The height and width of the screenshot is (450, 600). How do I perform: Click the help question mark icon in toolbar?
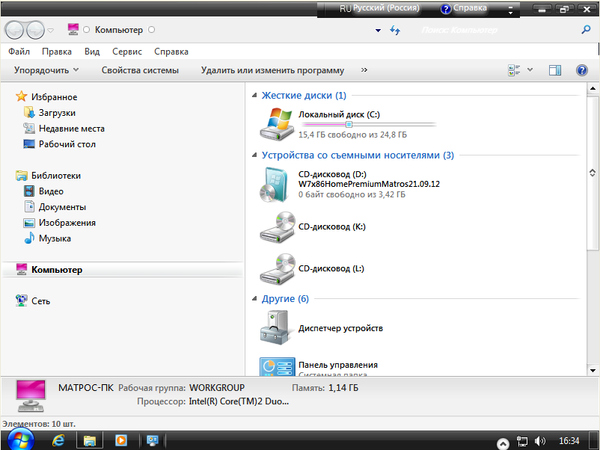pos(580,70)
